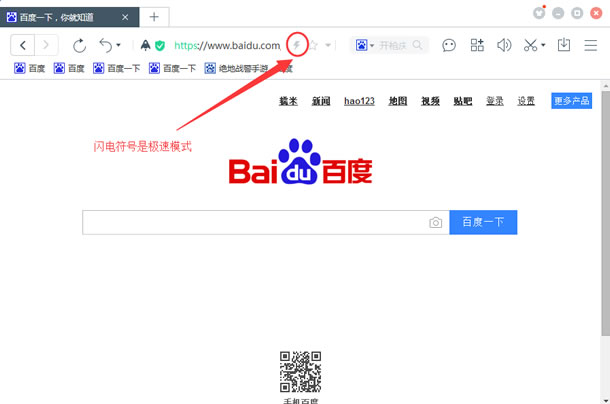Close the 百度一下,你就知道 tab
This screenshot has height=404, width=610.
click(125, 17)
